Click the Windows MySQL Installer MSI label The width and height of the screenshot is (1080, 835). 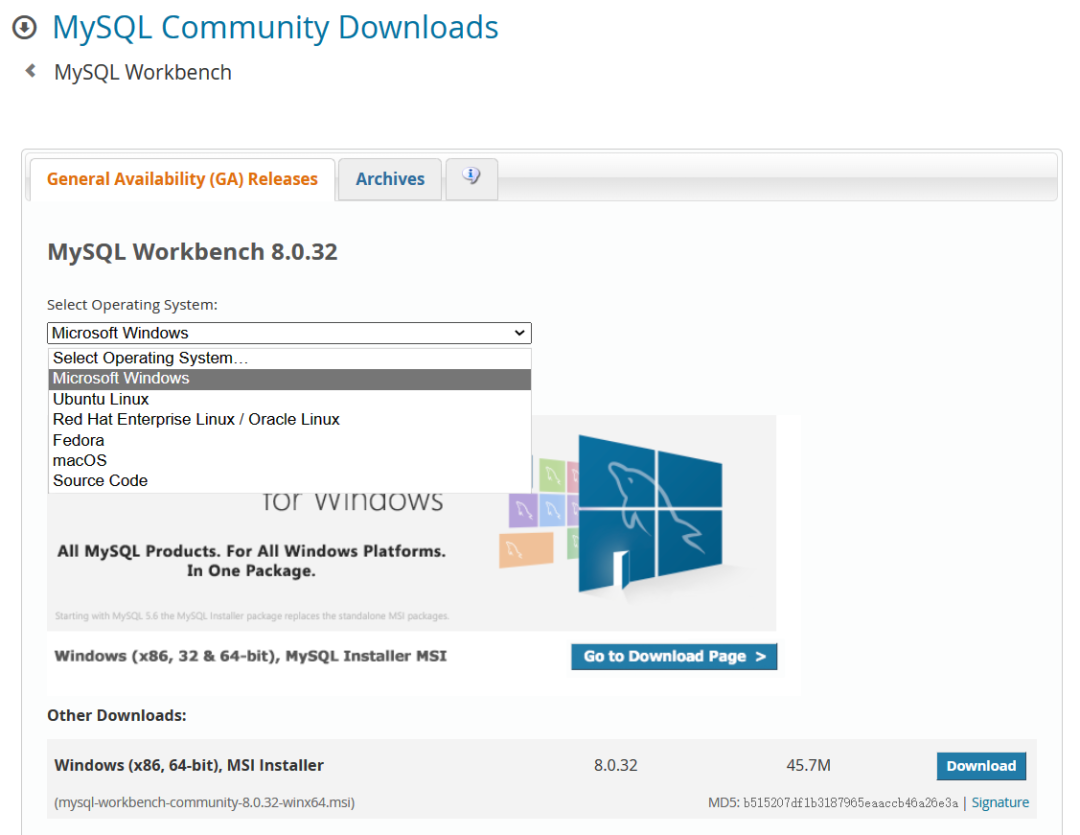click(250, 656)
